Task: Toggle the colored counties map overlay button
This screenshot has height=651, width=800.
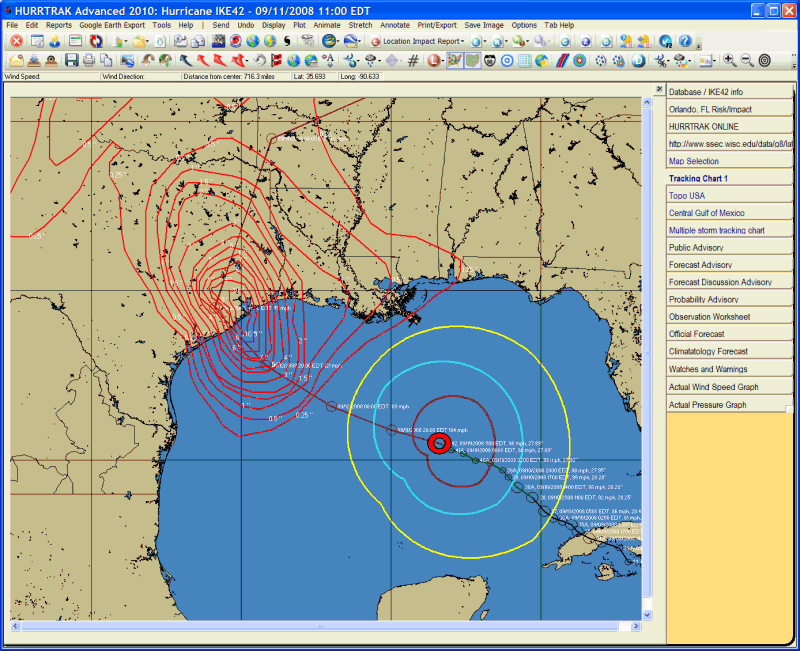Action: point(454,60)
